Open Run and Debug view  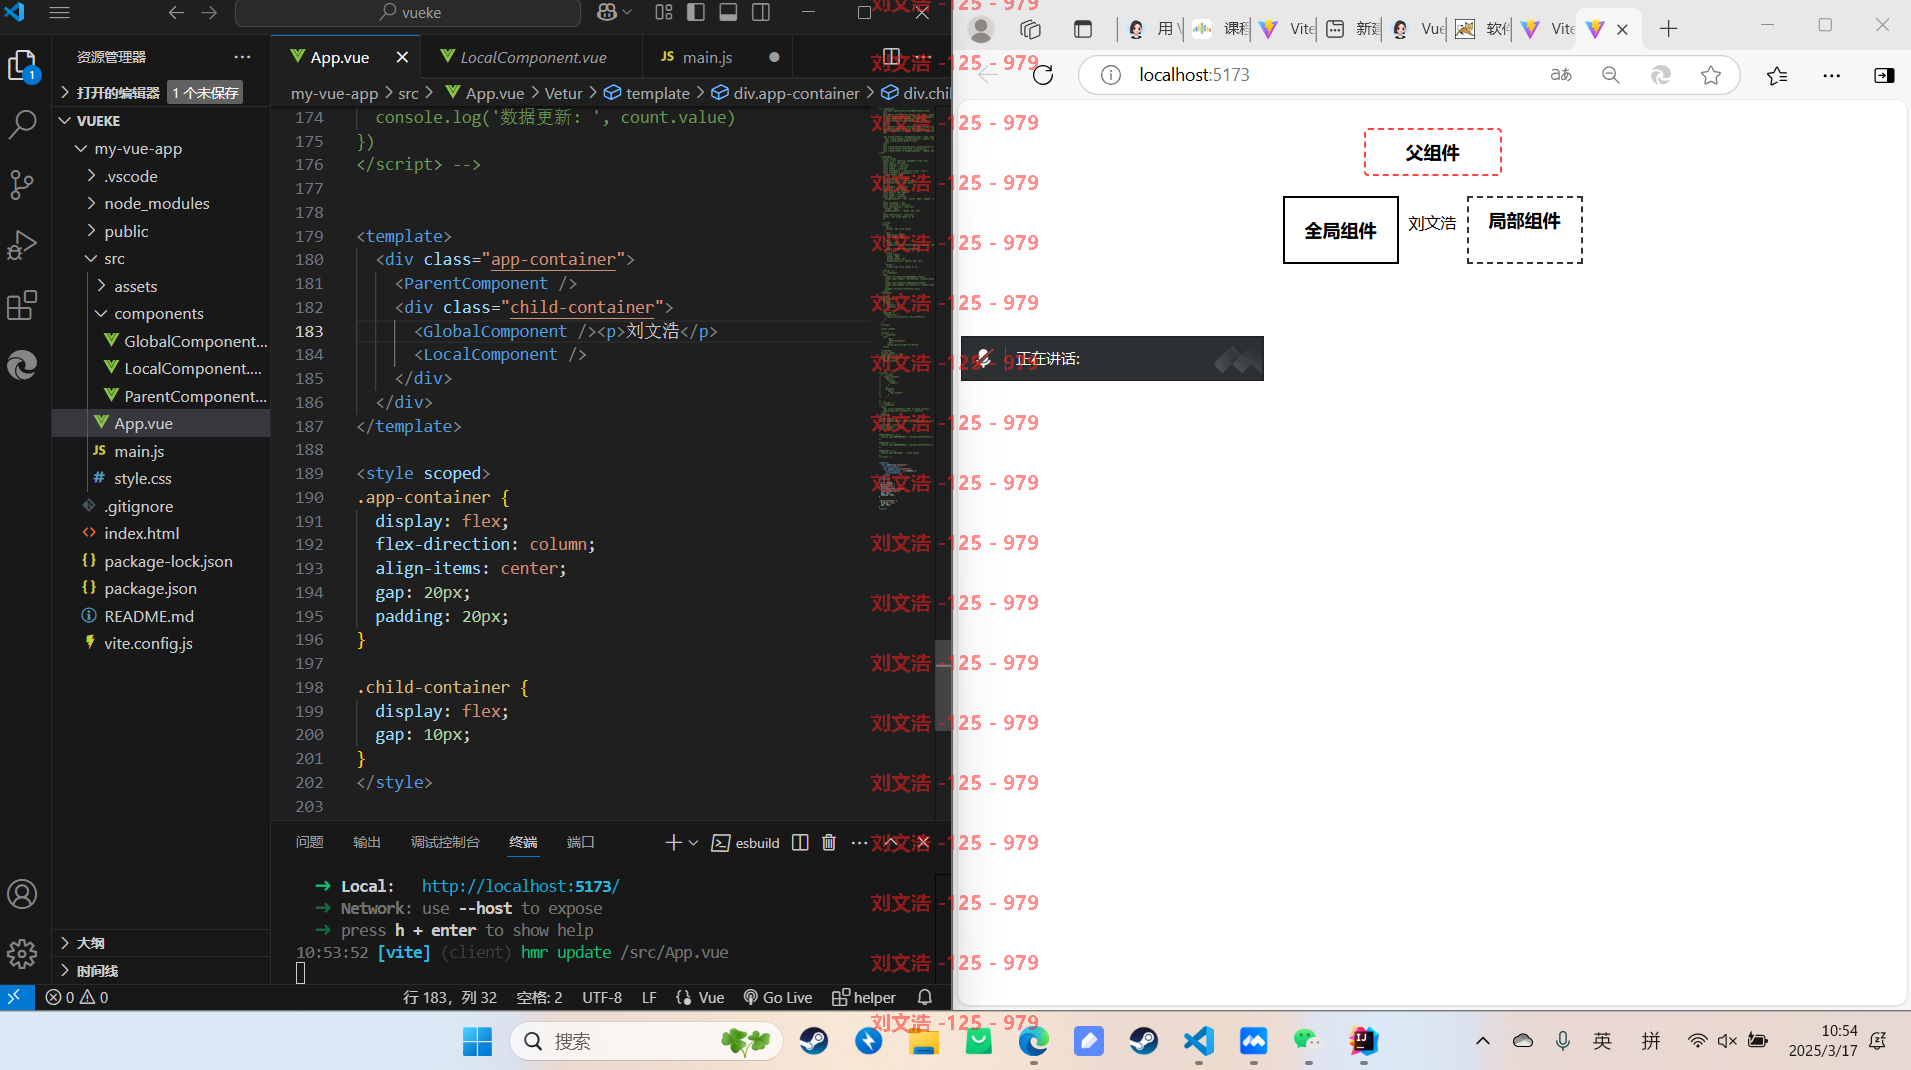point(22,245)
